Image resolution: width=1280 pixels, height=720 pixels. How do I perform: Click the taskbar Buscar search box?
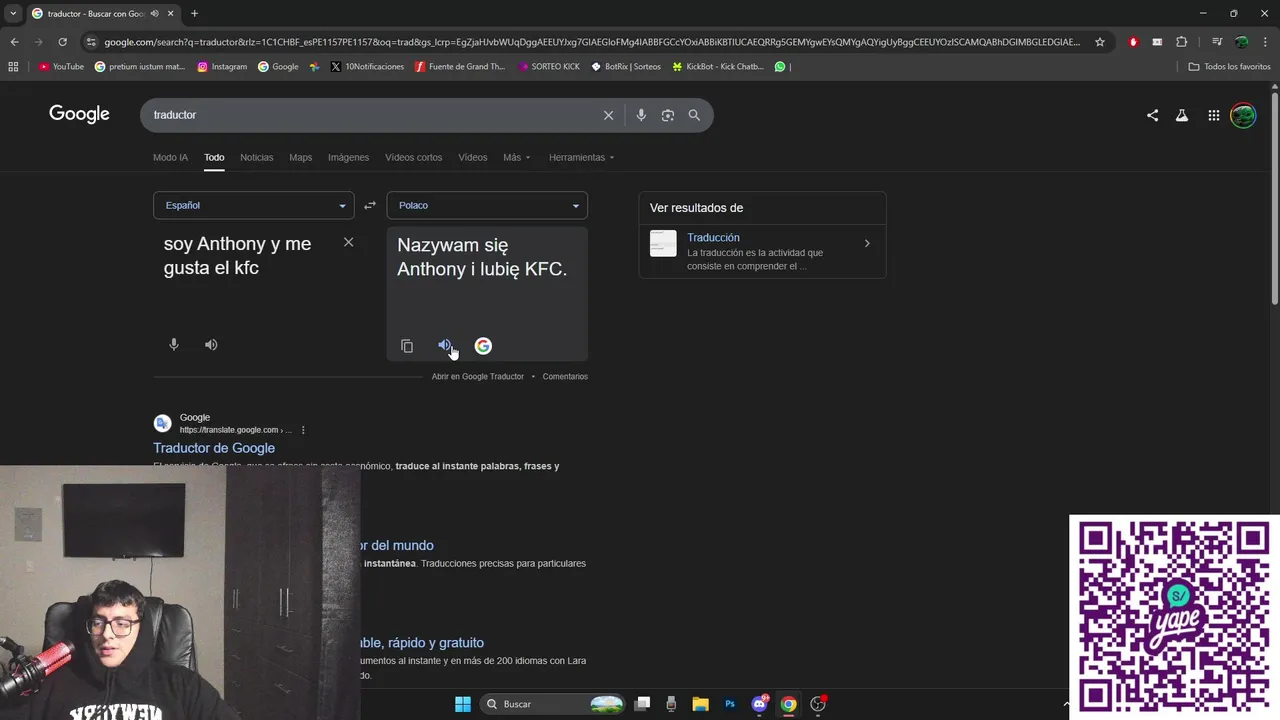(x=553, y=704)
